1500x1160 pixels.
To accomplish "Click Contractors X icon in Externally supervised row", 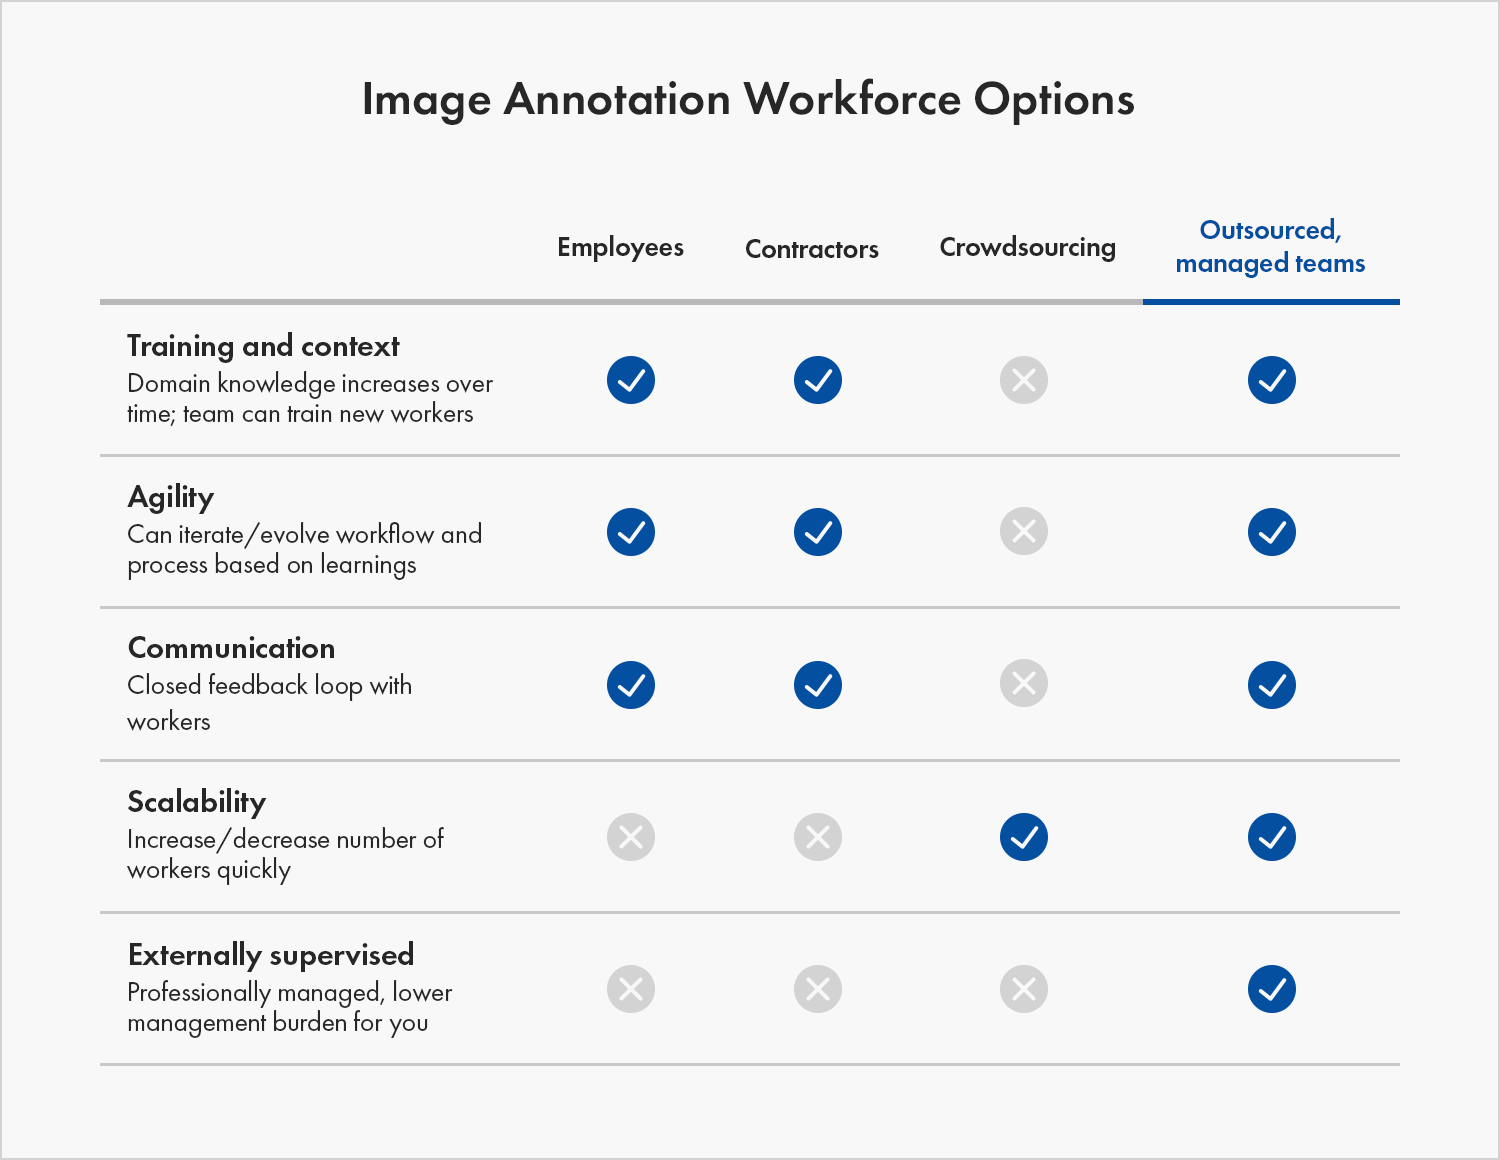I will pyautogui.click(x=818, y=989).
